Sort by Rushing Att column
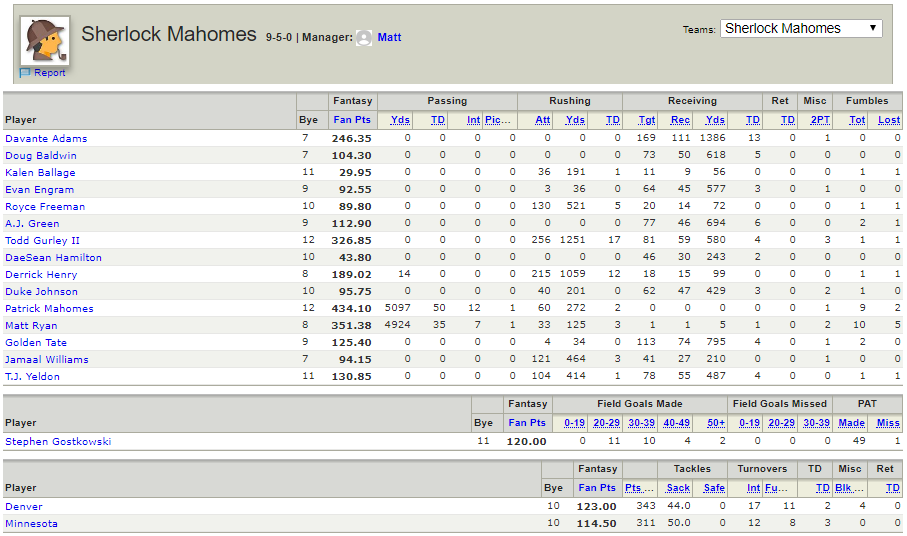 543,120
